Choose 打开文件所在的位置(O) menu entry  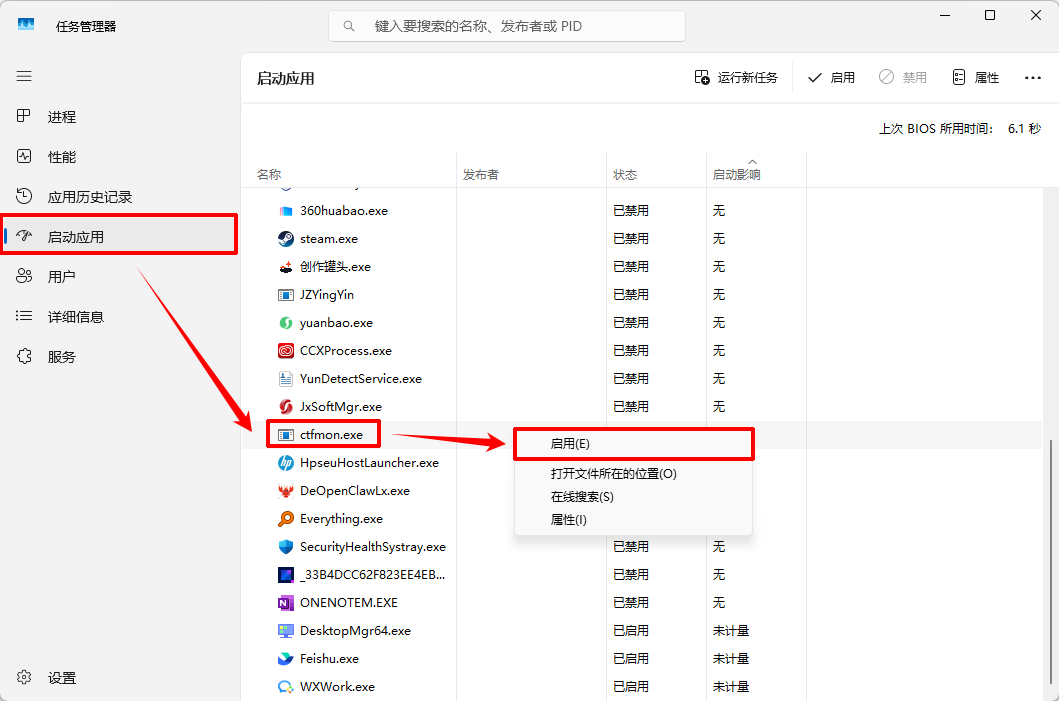pyautogui.click(x=634, y=473)
